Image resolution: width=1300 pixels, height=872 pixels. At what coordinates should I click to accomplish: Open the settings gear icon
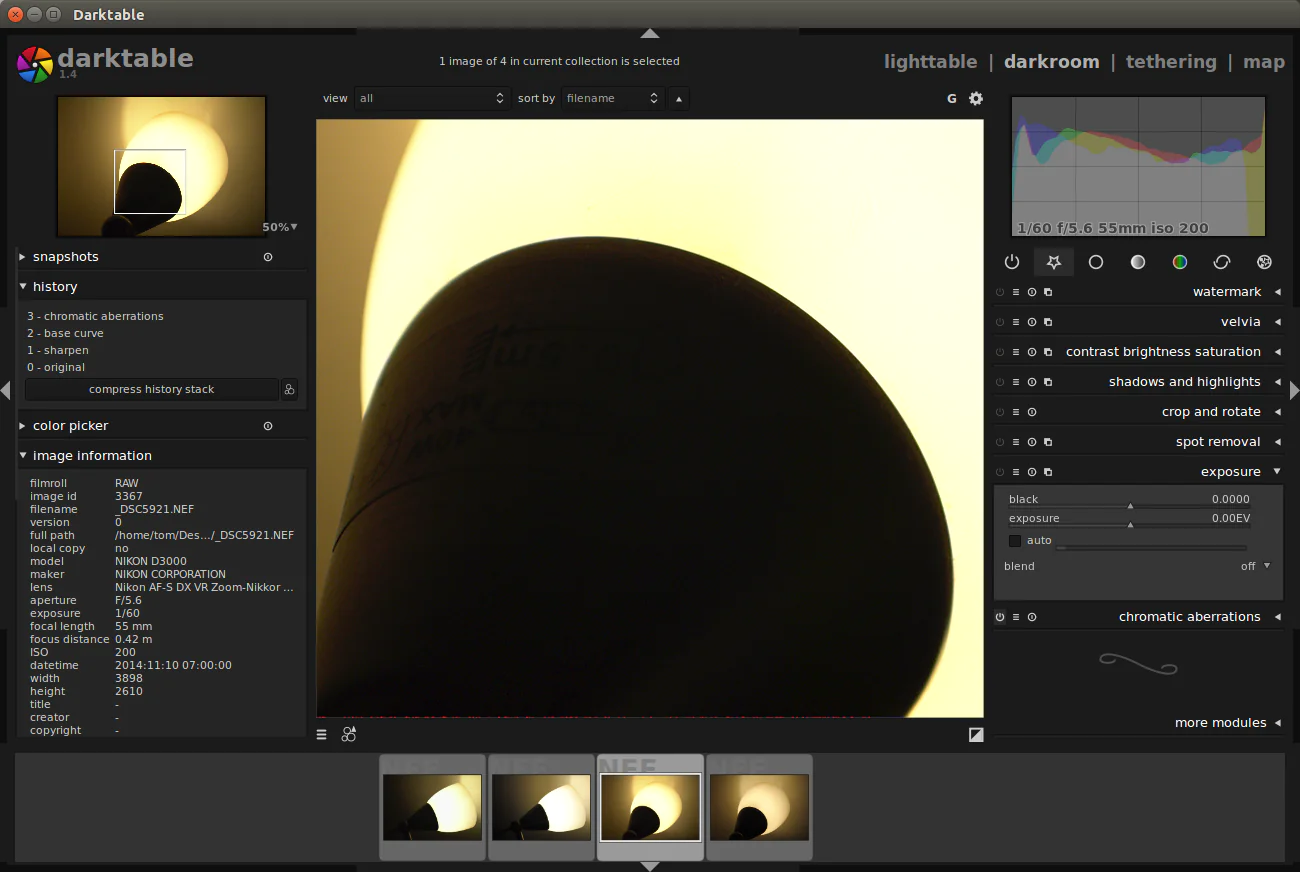coord(976,98)
